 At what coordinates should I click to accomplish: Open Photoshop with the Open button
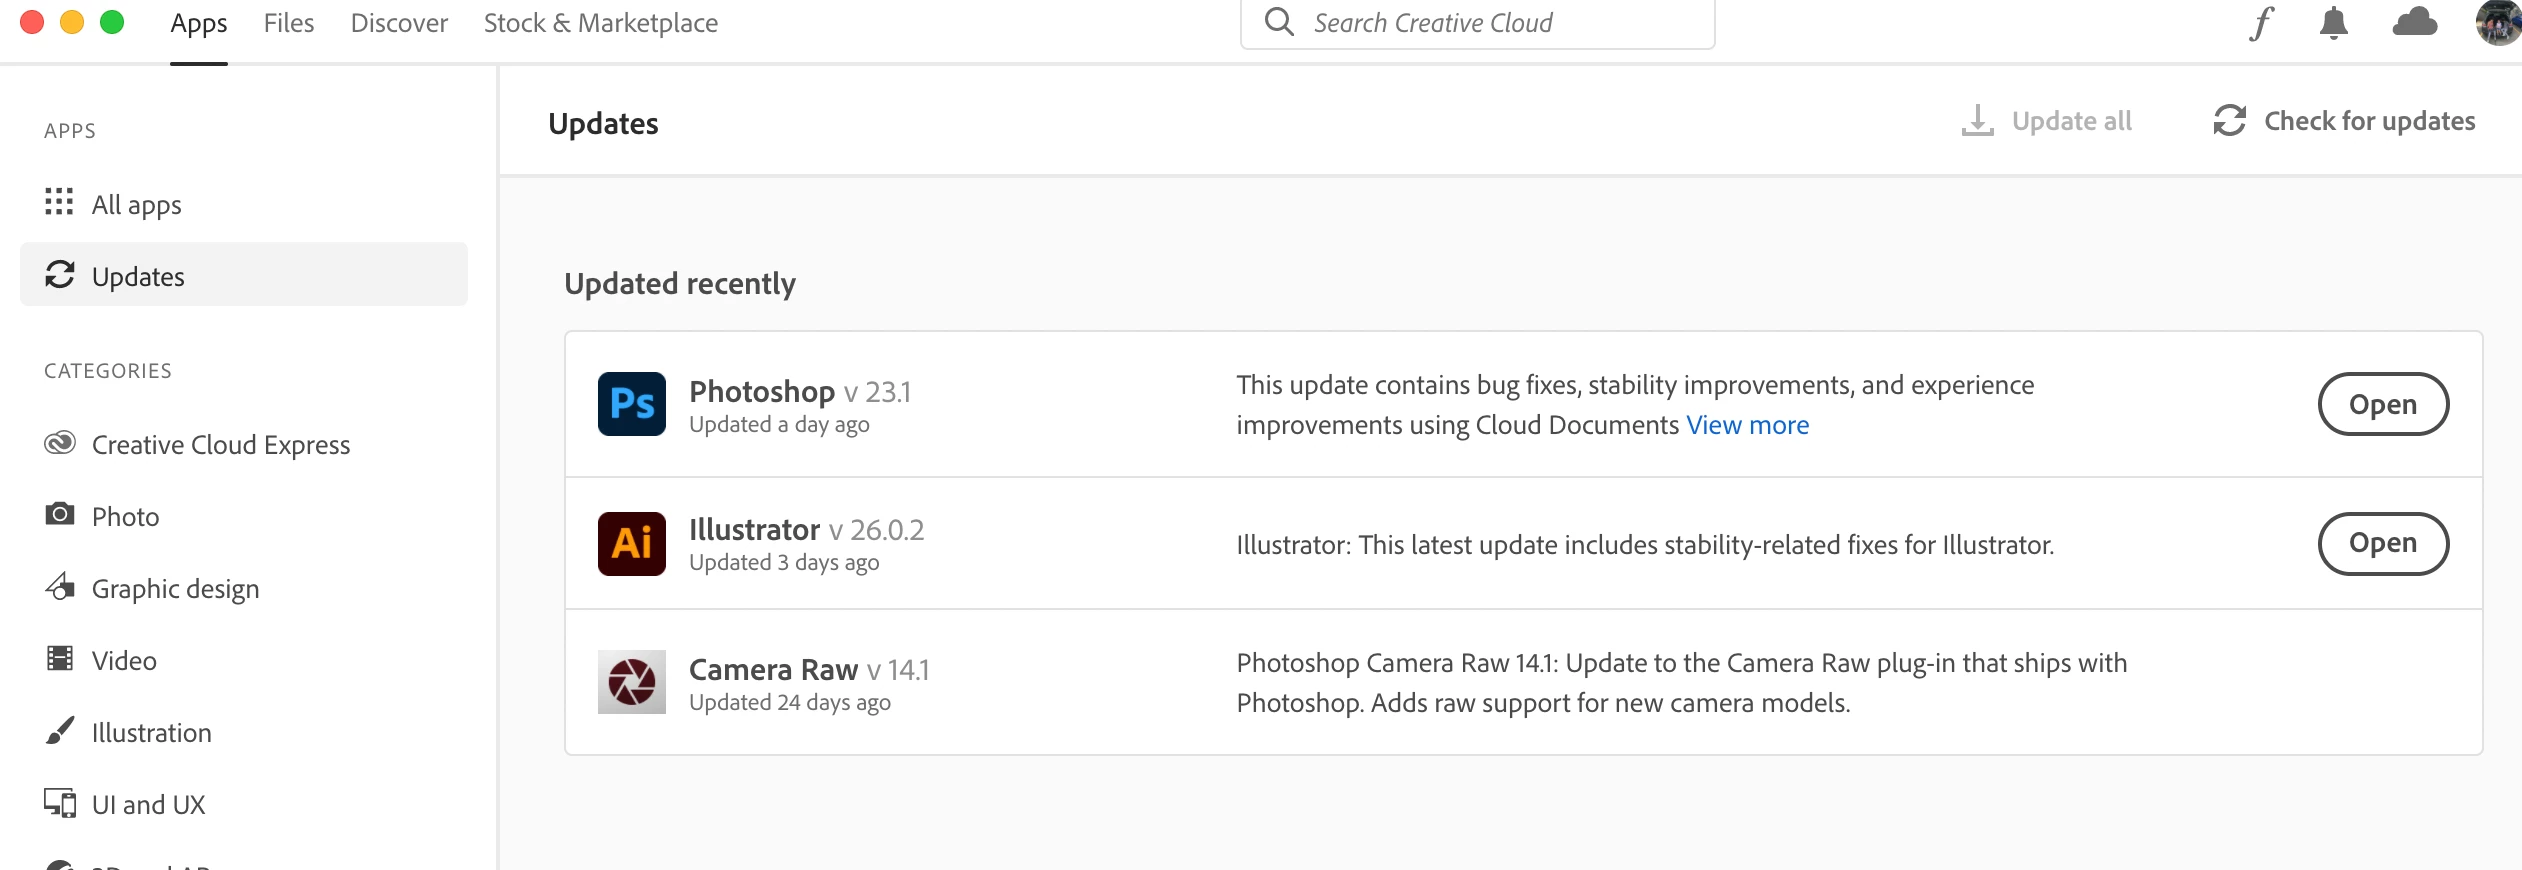coord(2383,404)
